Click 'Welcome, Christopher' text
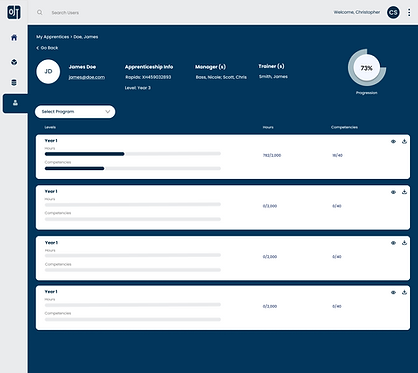Image resolution: width=418 pixels, height=373 pixels. coord(357,12)
